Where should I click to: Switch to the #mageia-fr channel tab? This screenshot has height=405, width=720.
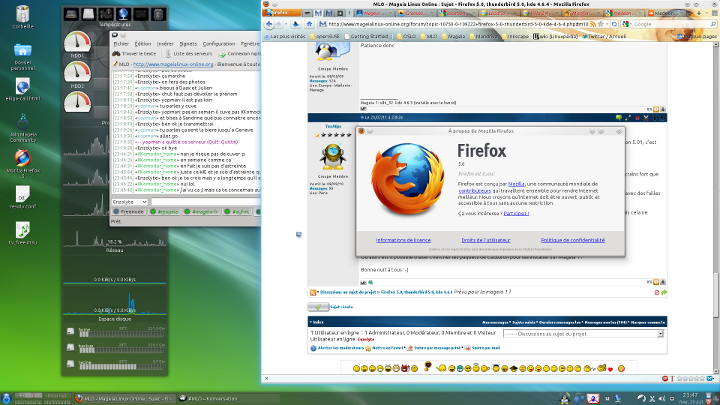coord(201,212)
